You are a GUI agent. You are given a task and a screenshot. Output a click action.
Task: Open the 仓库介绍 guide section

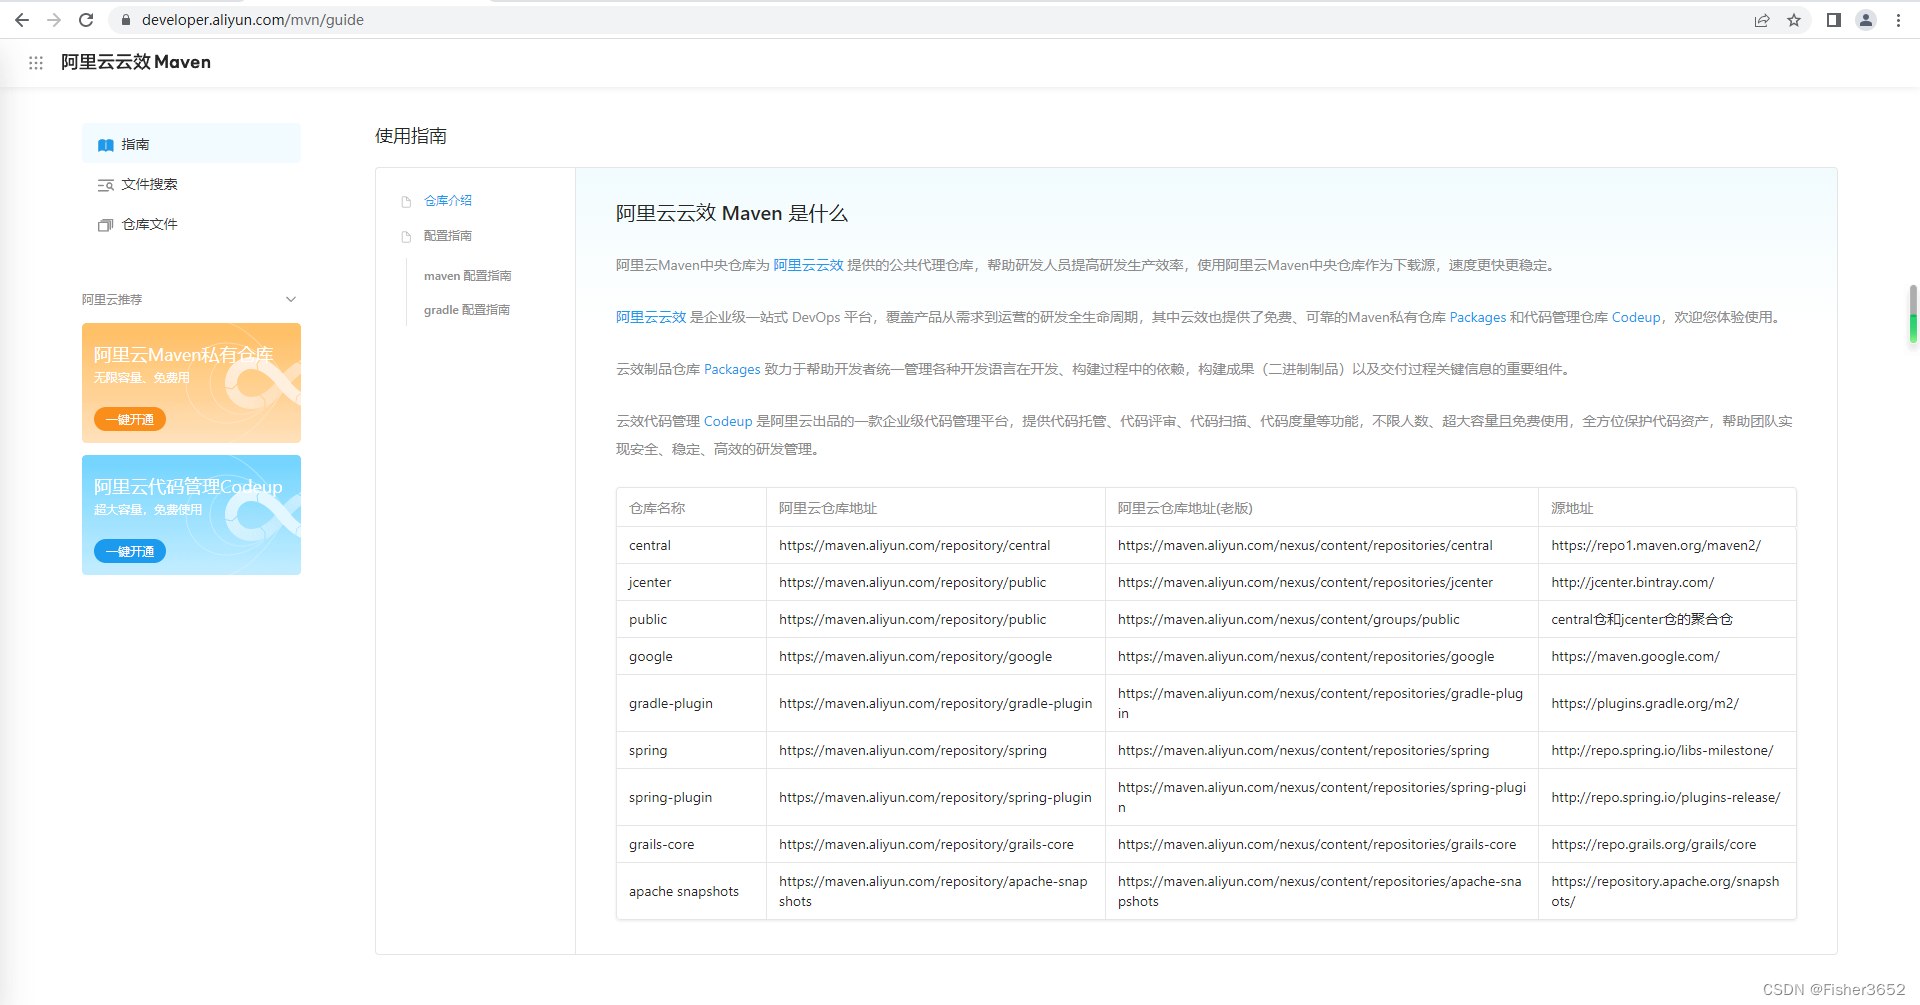click(447, 201)
